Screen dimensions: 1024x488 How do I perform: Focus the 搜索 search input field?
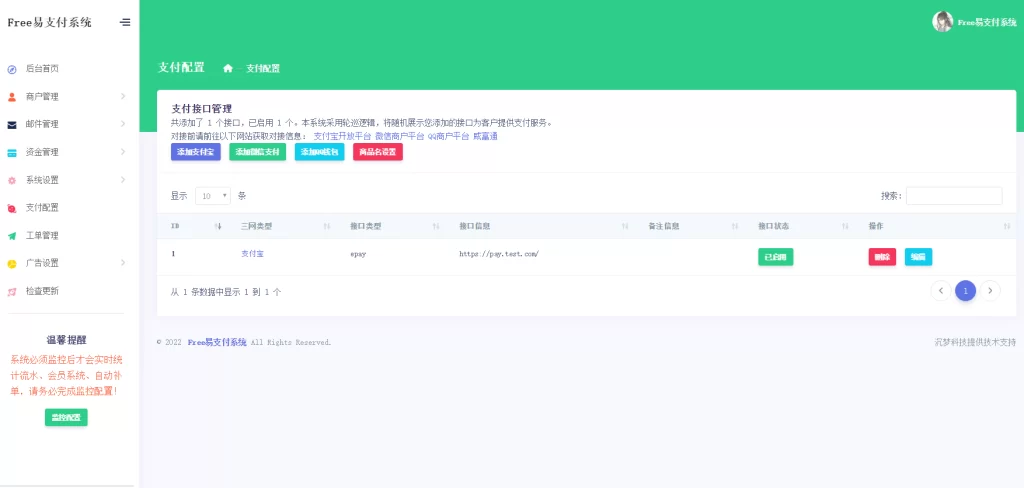pos(954,196)
